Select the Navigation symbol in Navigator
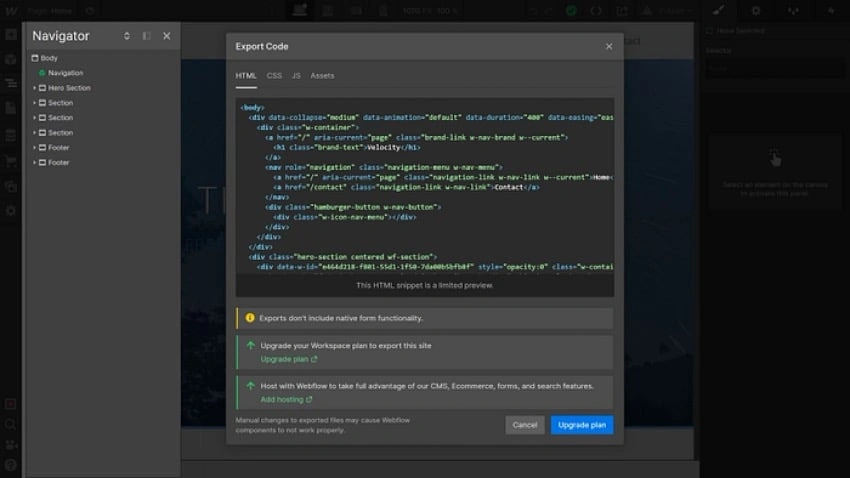 pos(65,73)
